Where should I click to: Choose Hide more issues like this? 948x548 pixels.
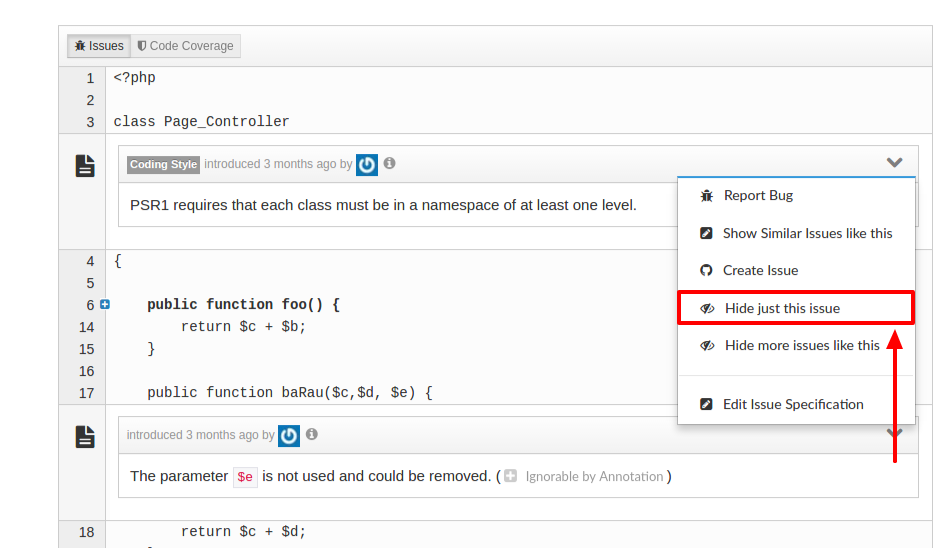(x=796, y=345)
